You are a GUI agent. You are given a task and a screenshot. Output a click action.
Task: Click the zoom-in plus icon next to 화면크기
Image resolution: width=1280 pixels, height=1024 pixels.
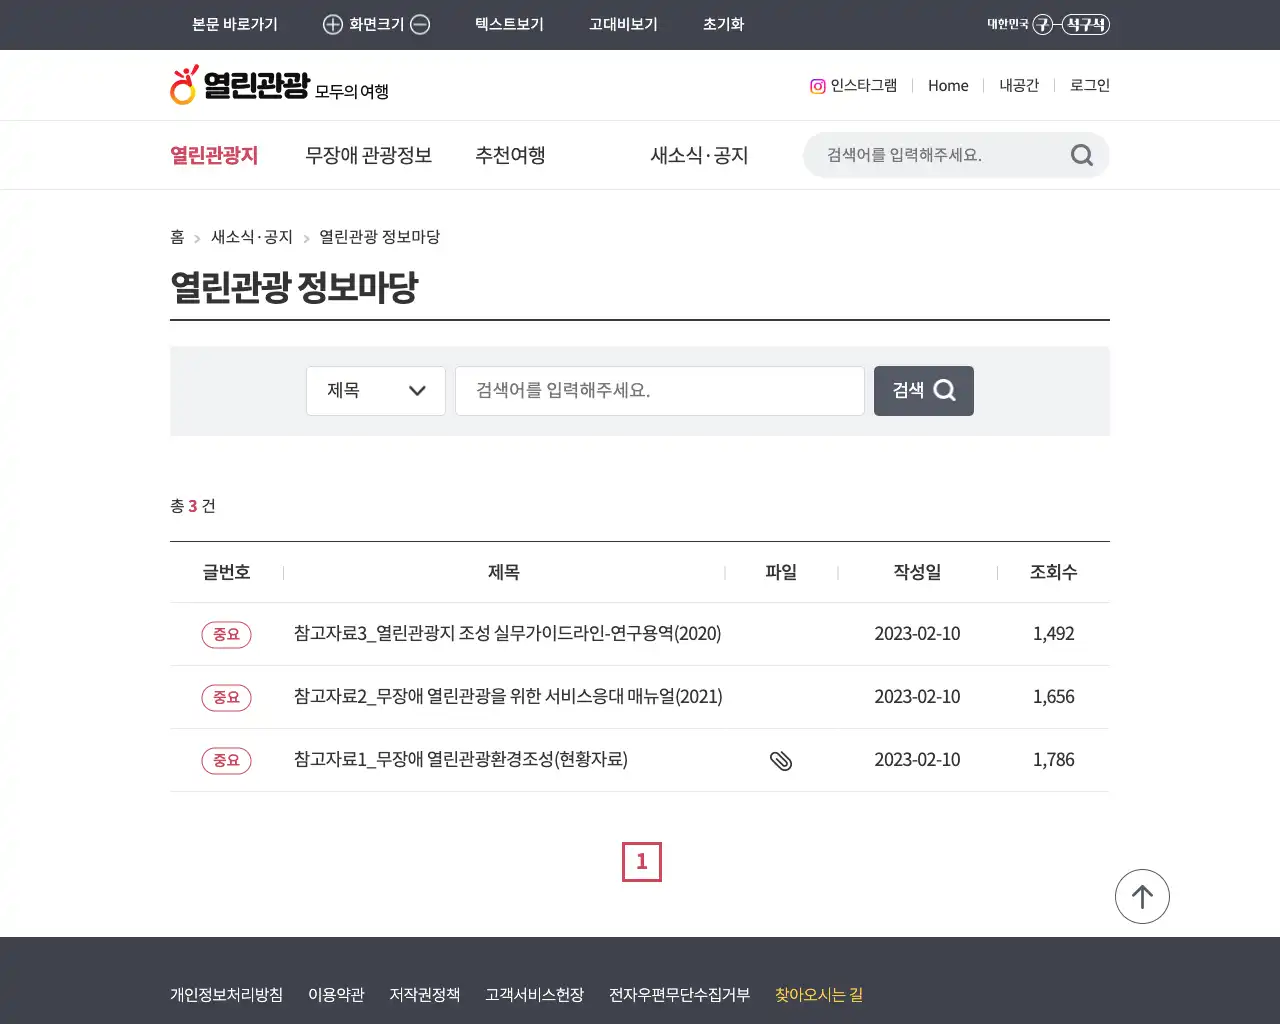pyautogui.click(x=331, y=24)
